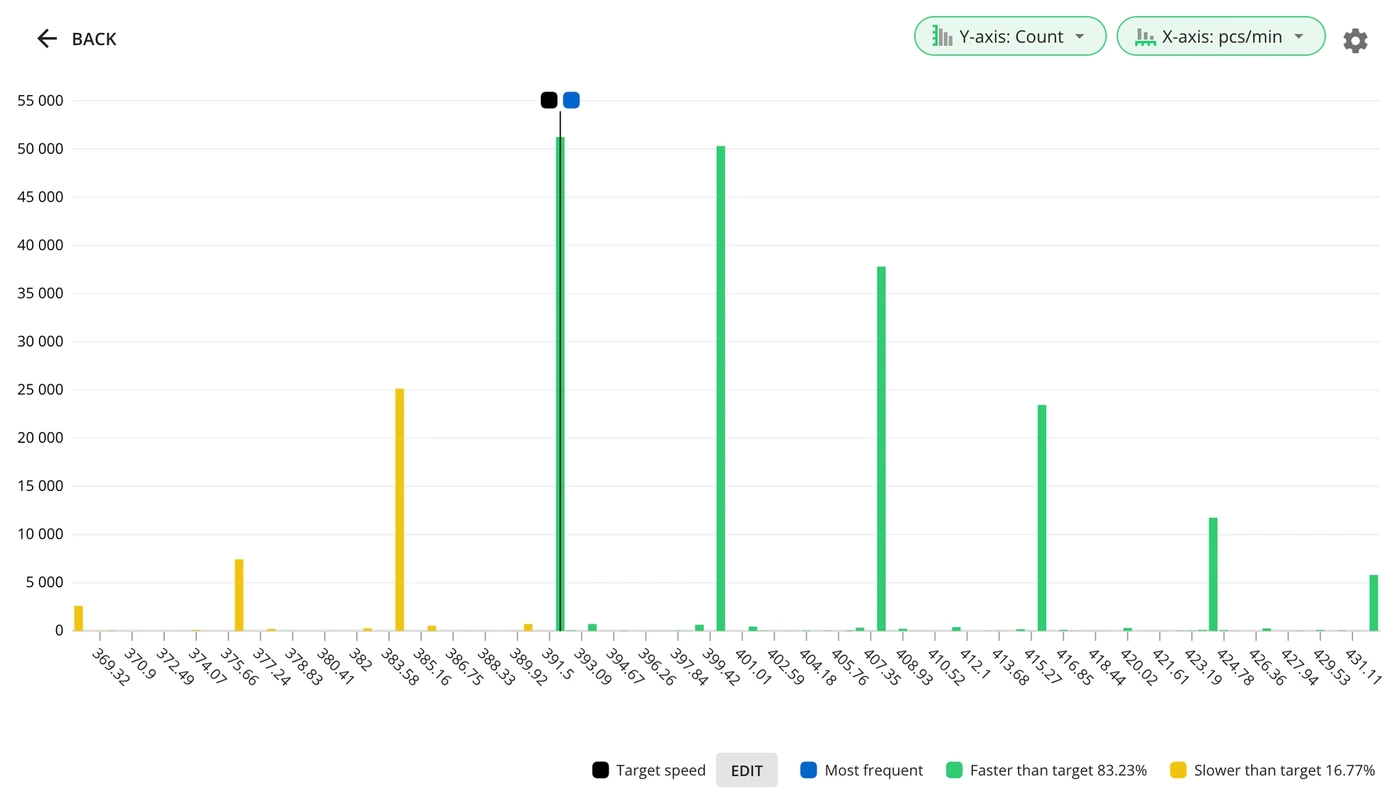The image size is (1400, 804).
Task: Select Faster than target 83.23% label
Action: pyautogui.click(x=1058, y=770)
